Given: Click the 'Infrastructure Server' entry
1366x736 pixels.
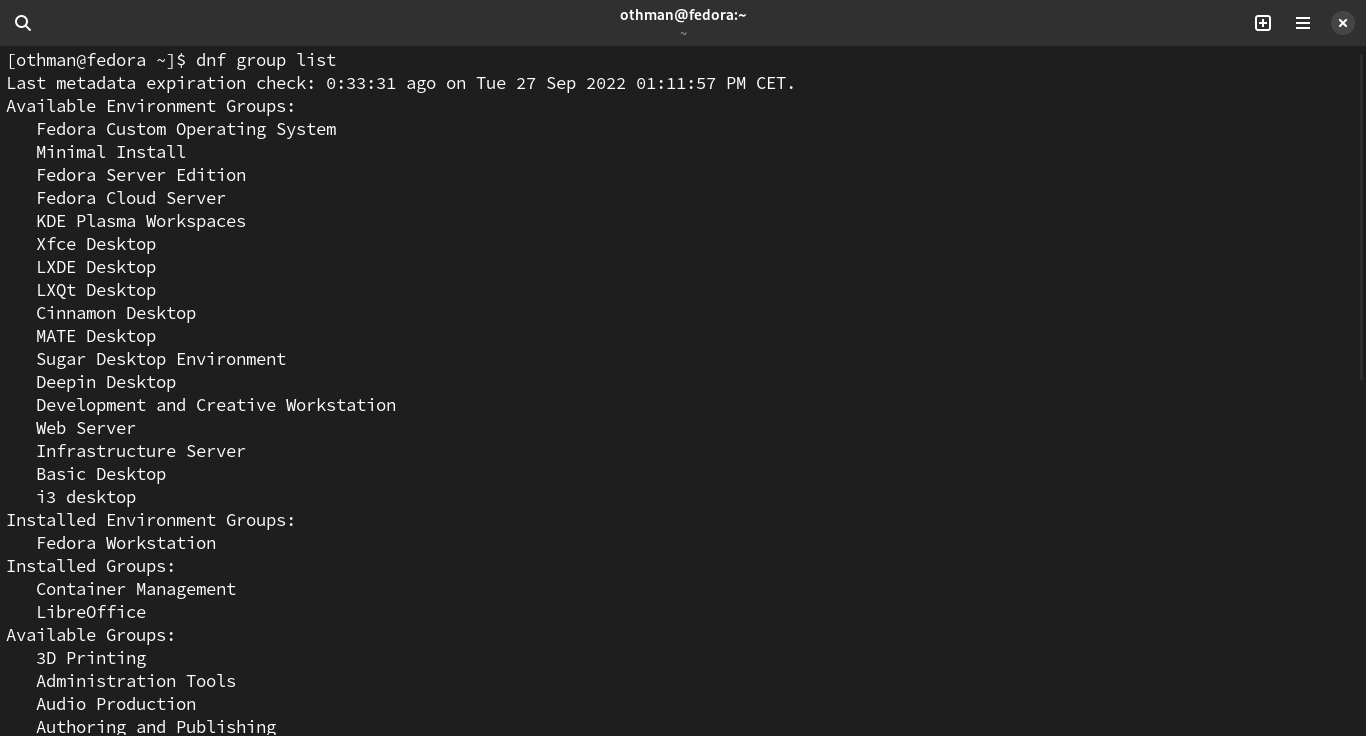Looking at the screenshot, I should coord(141,451).
